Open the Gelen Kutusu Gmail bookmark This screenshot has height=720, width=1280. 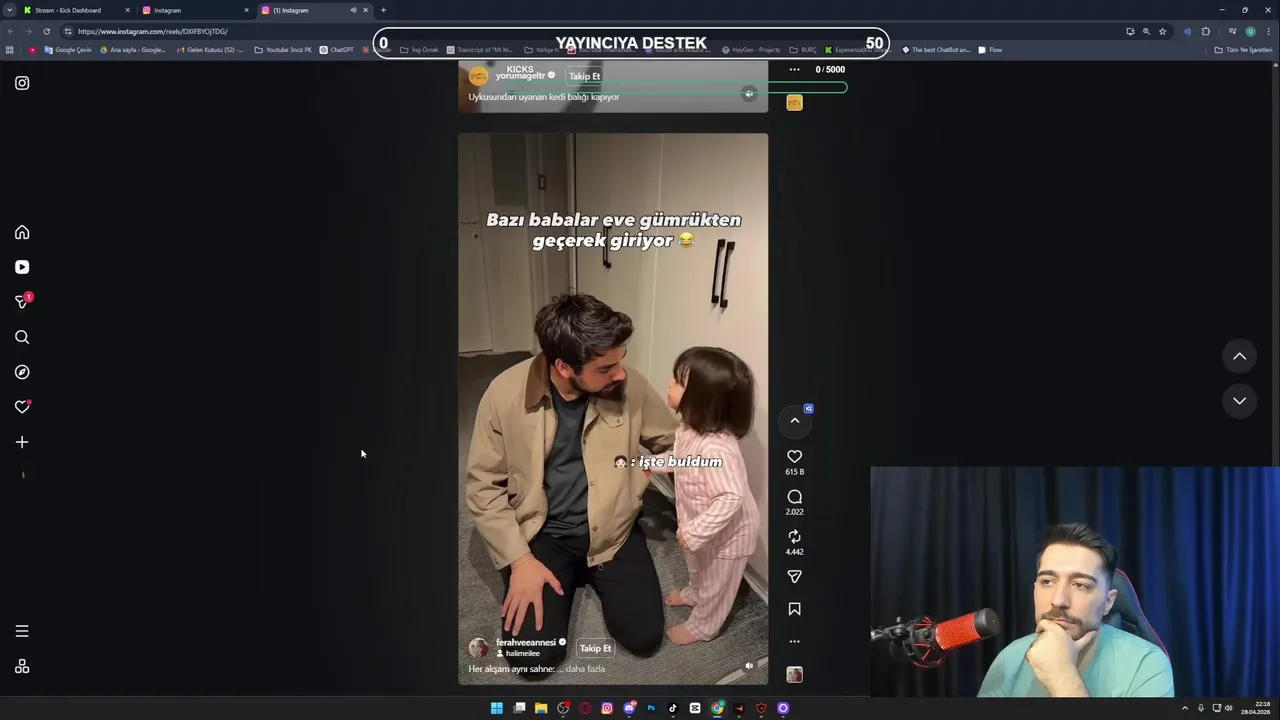pos(210,50)
